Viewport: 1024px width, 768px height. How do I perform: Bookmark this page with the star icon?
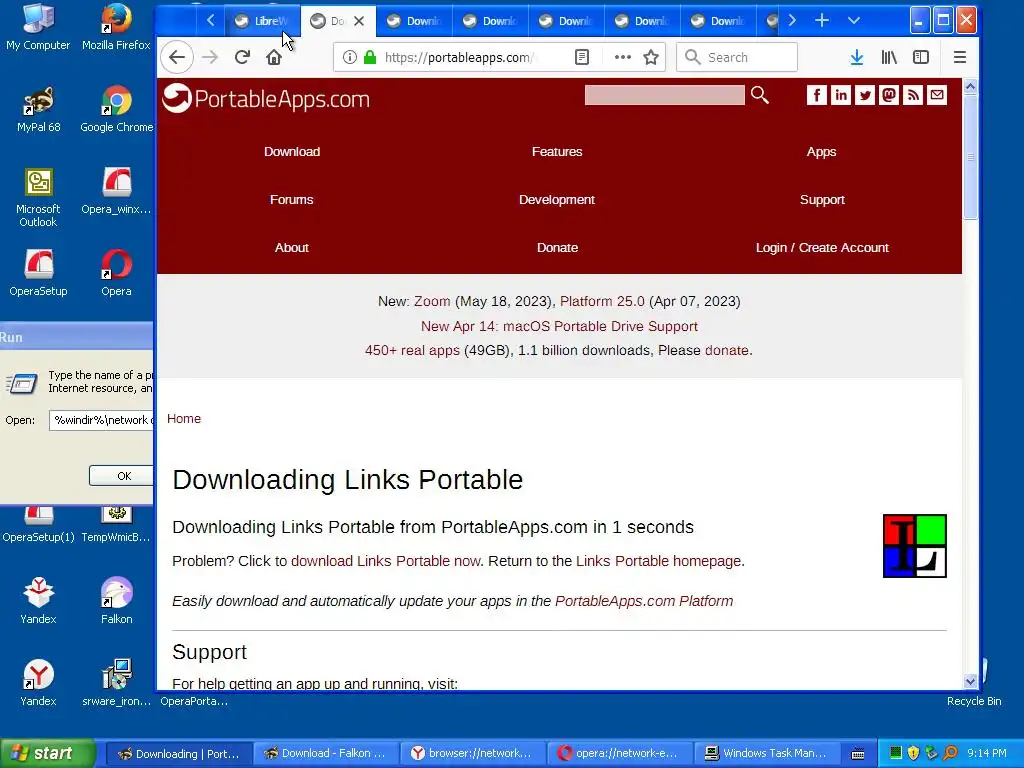click(x=651, y=57)
